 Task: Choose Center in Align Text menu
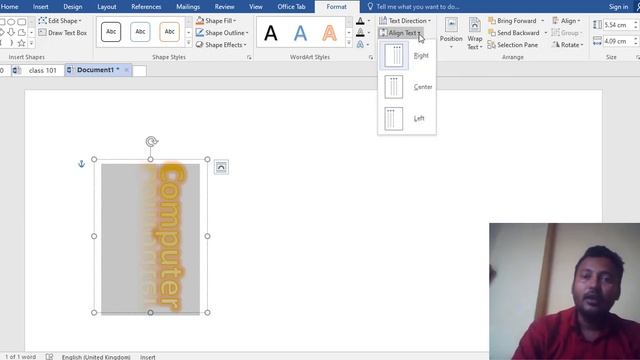click(407, 87)
